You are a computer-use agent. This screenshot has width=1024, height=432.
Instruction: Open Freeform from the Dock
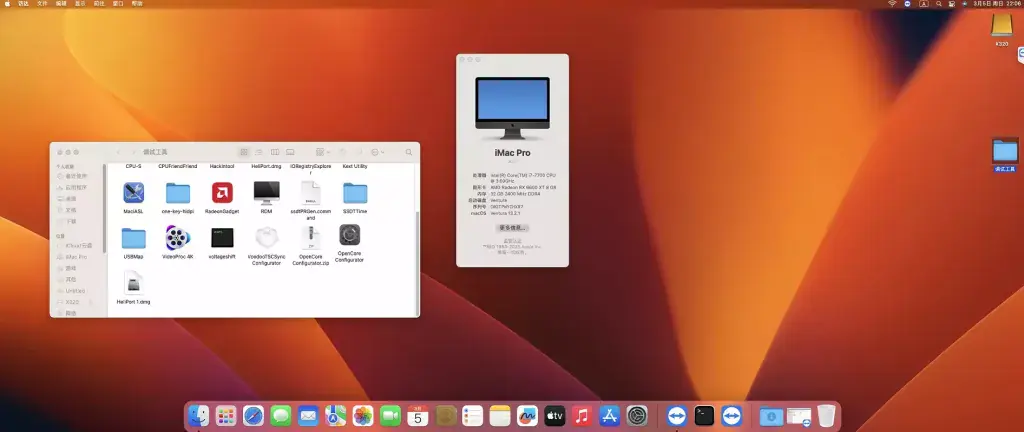click(527, 416)
